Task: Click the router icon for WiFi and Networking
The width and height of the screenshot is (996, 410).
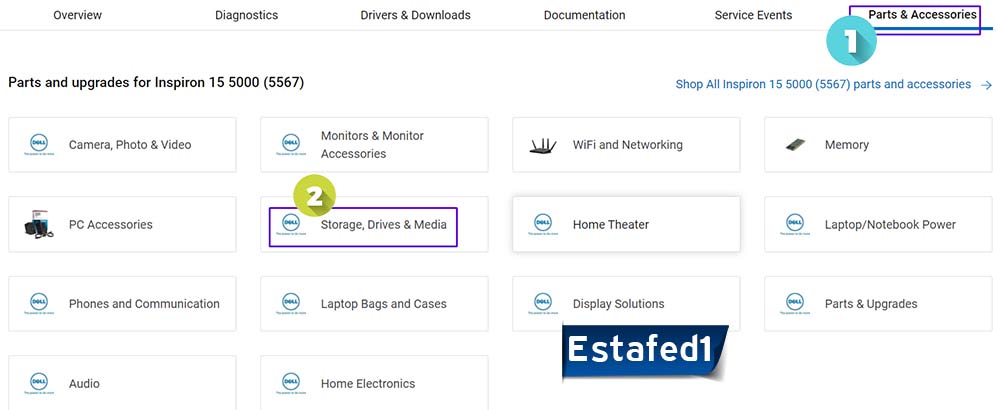Action: tap(542, 146)
